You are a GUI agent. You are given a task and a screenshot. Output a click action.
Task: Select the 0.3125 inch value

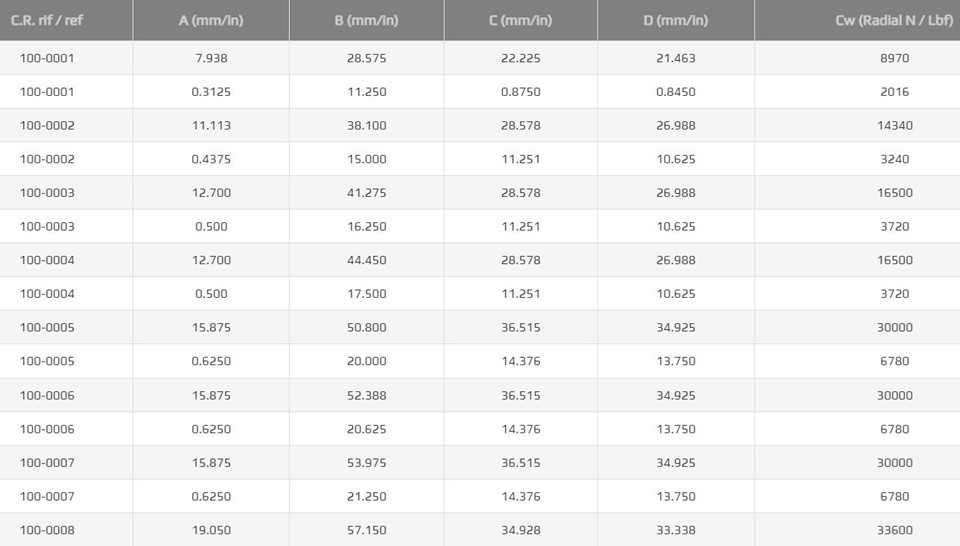coord(211,92)
